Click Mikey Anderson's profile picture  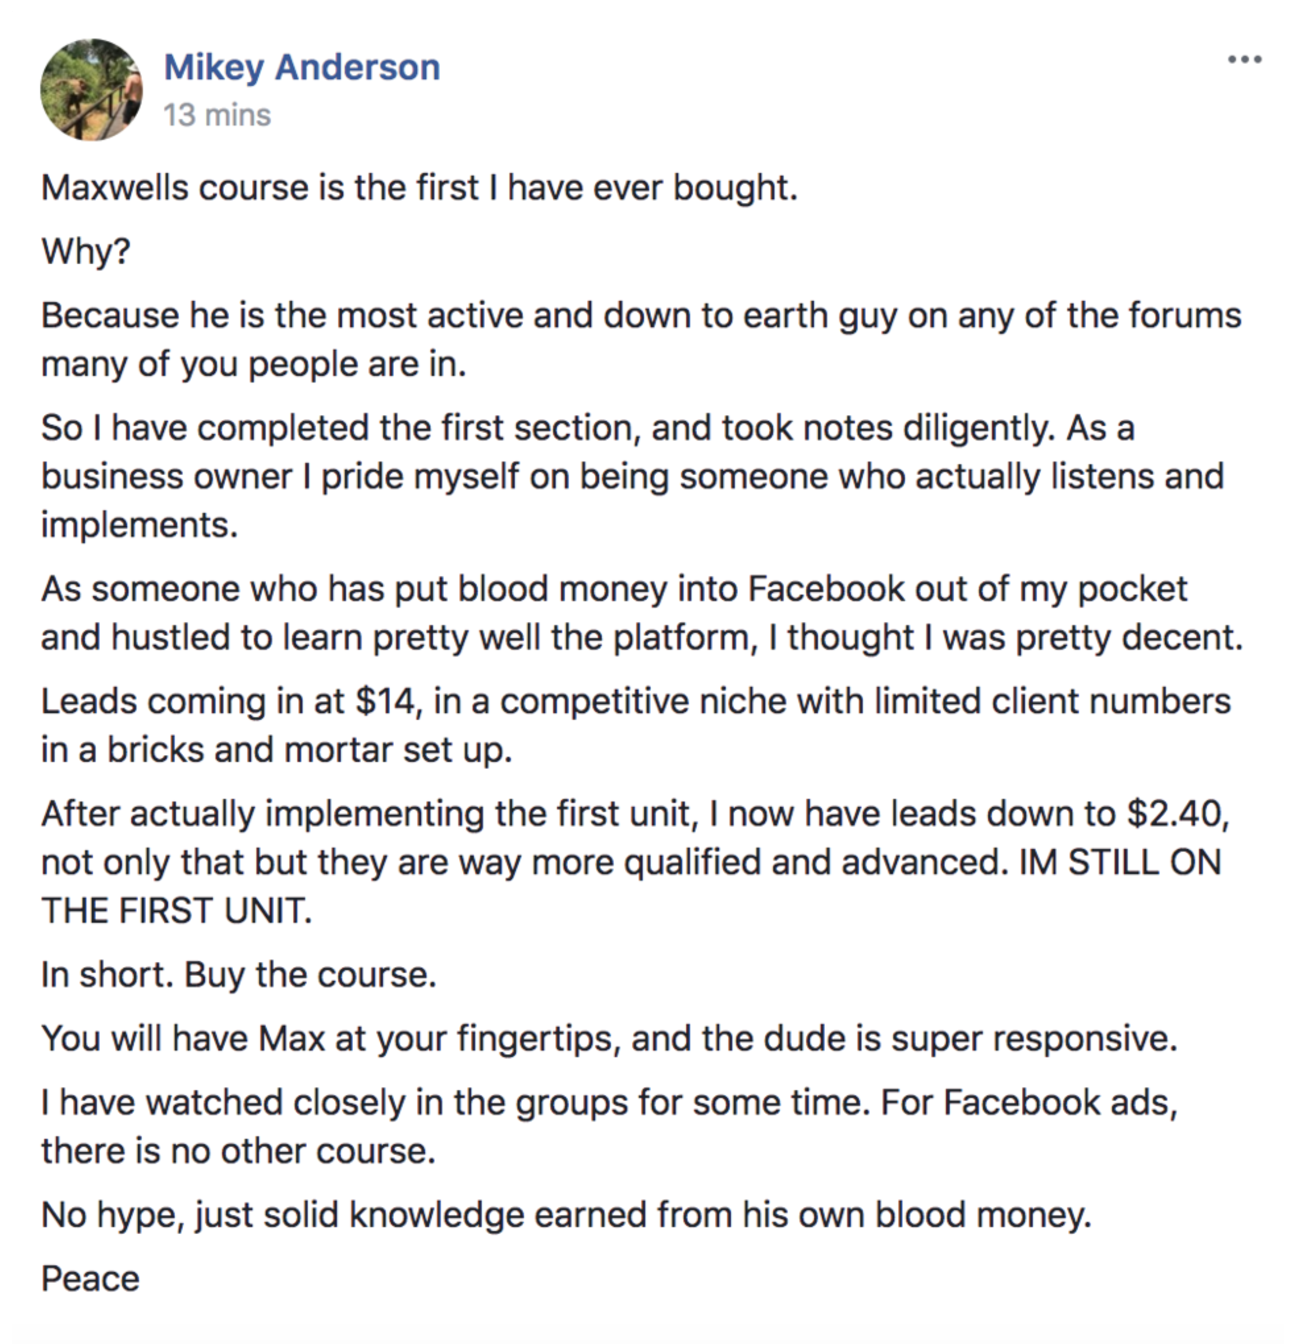click(92, 90)
